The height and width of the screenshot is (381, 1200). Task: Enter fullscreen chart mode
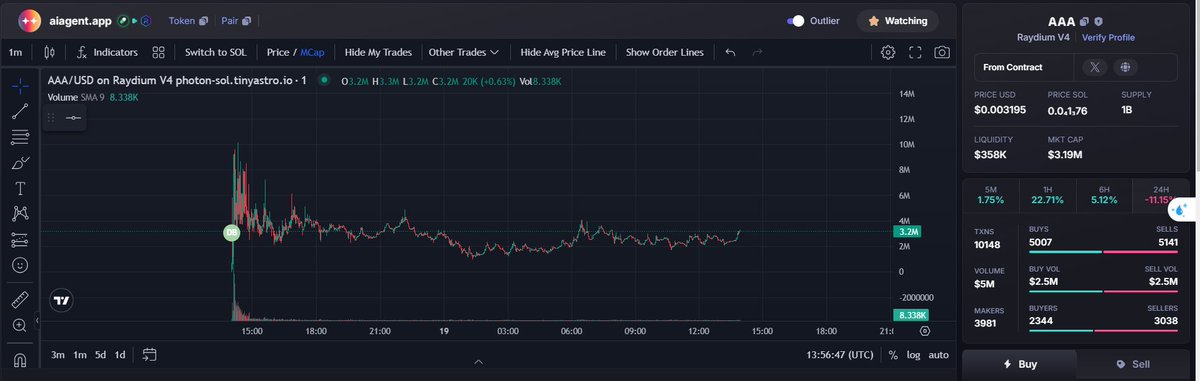[915, 52]
